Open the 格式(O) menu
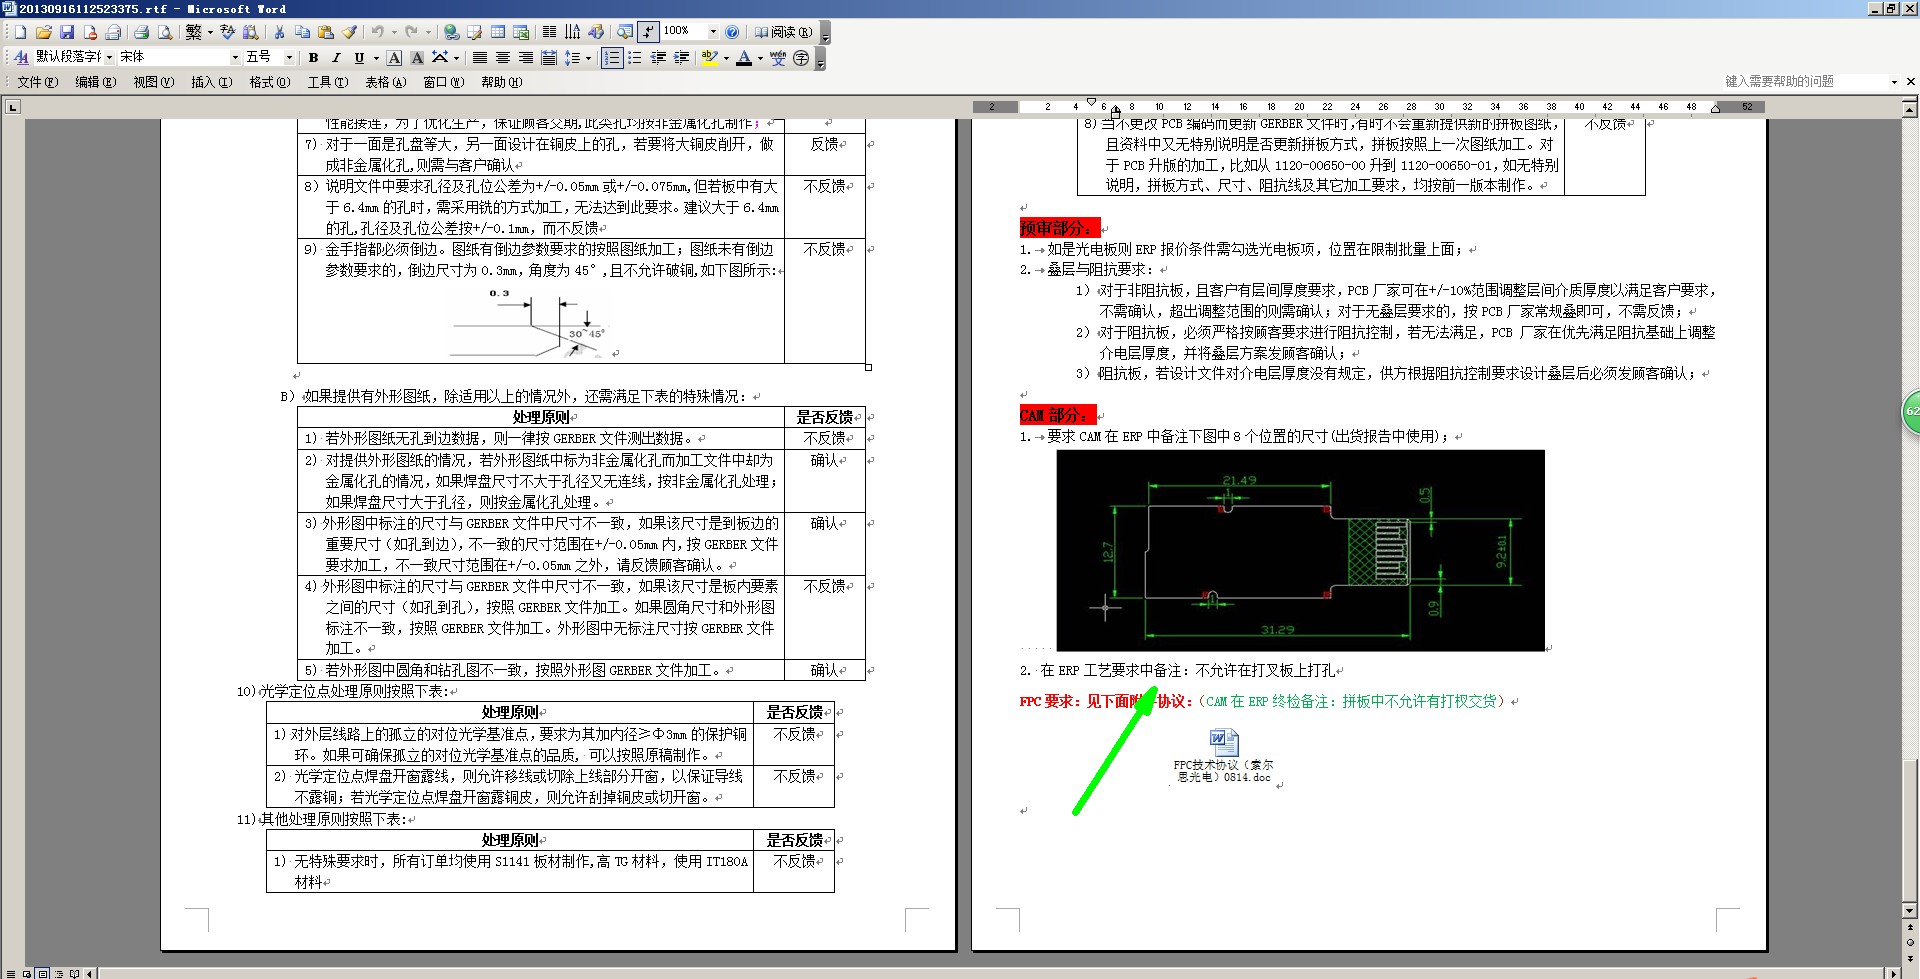 click(x=269, y=82)
